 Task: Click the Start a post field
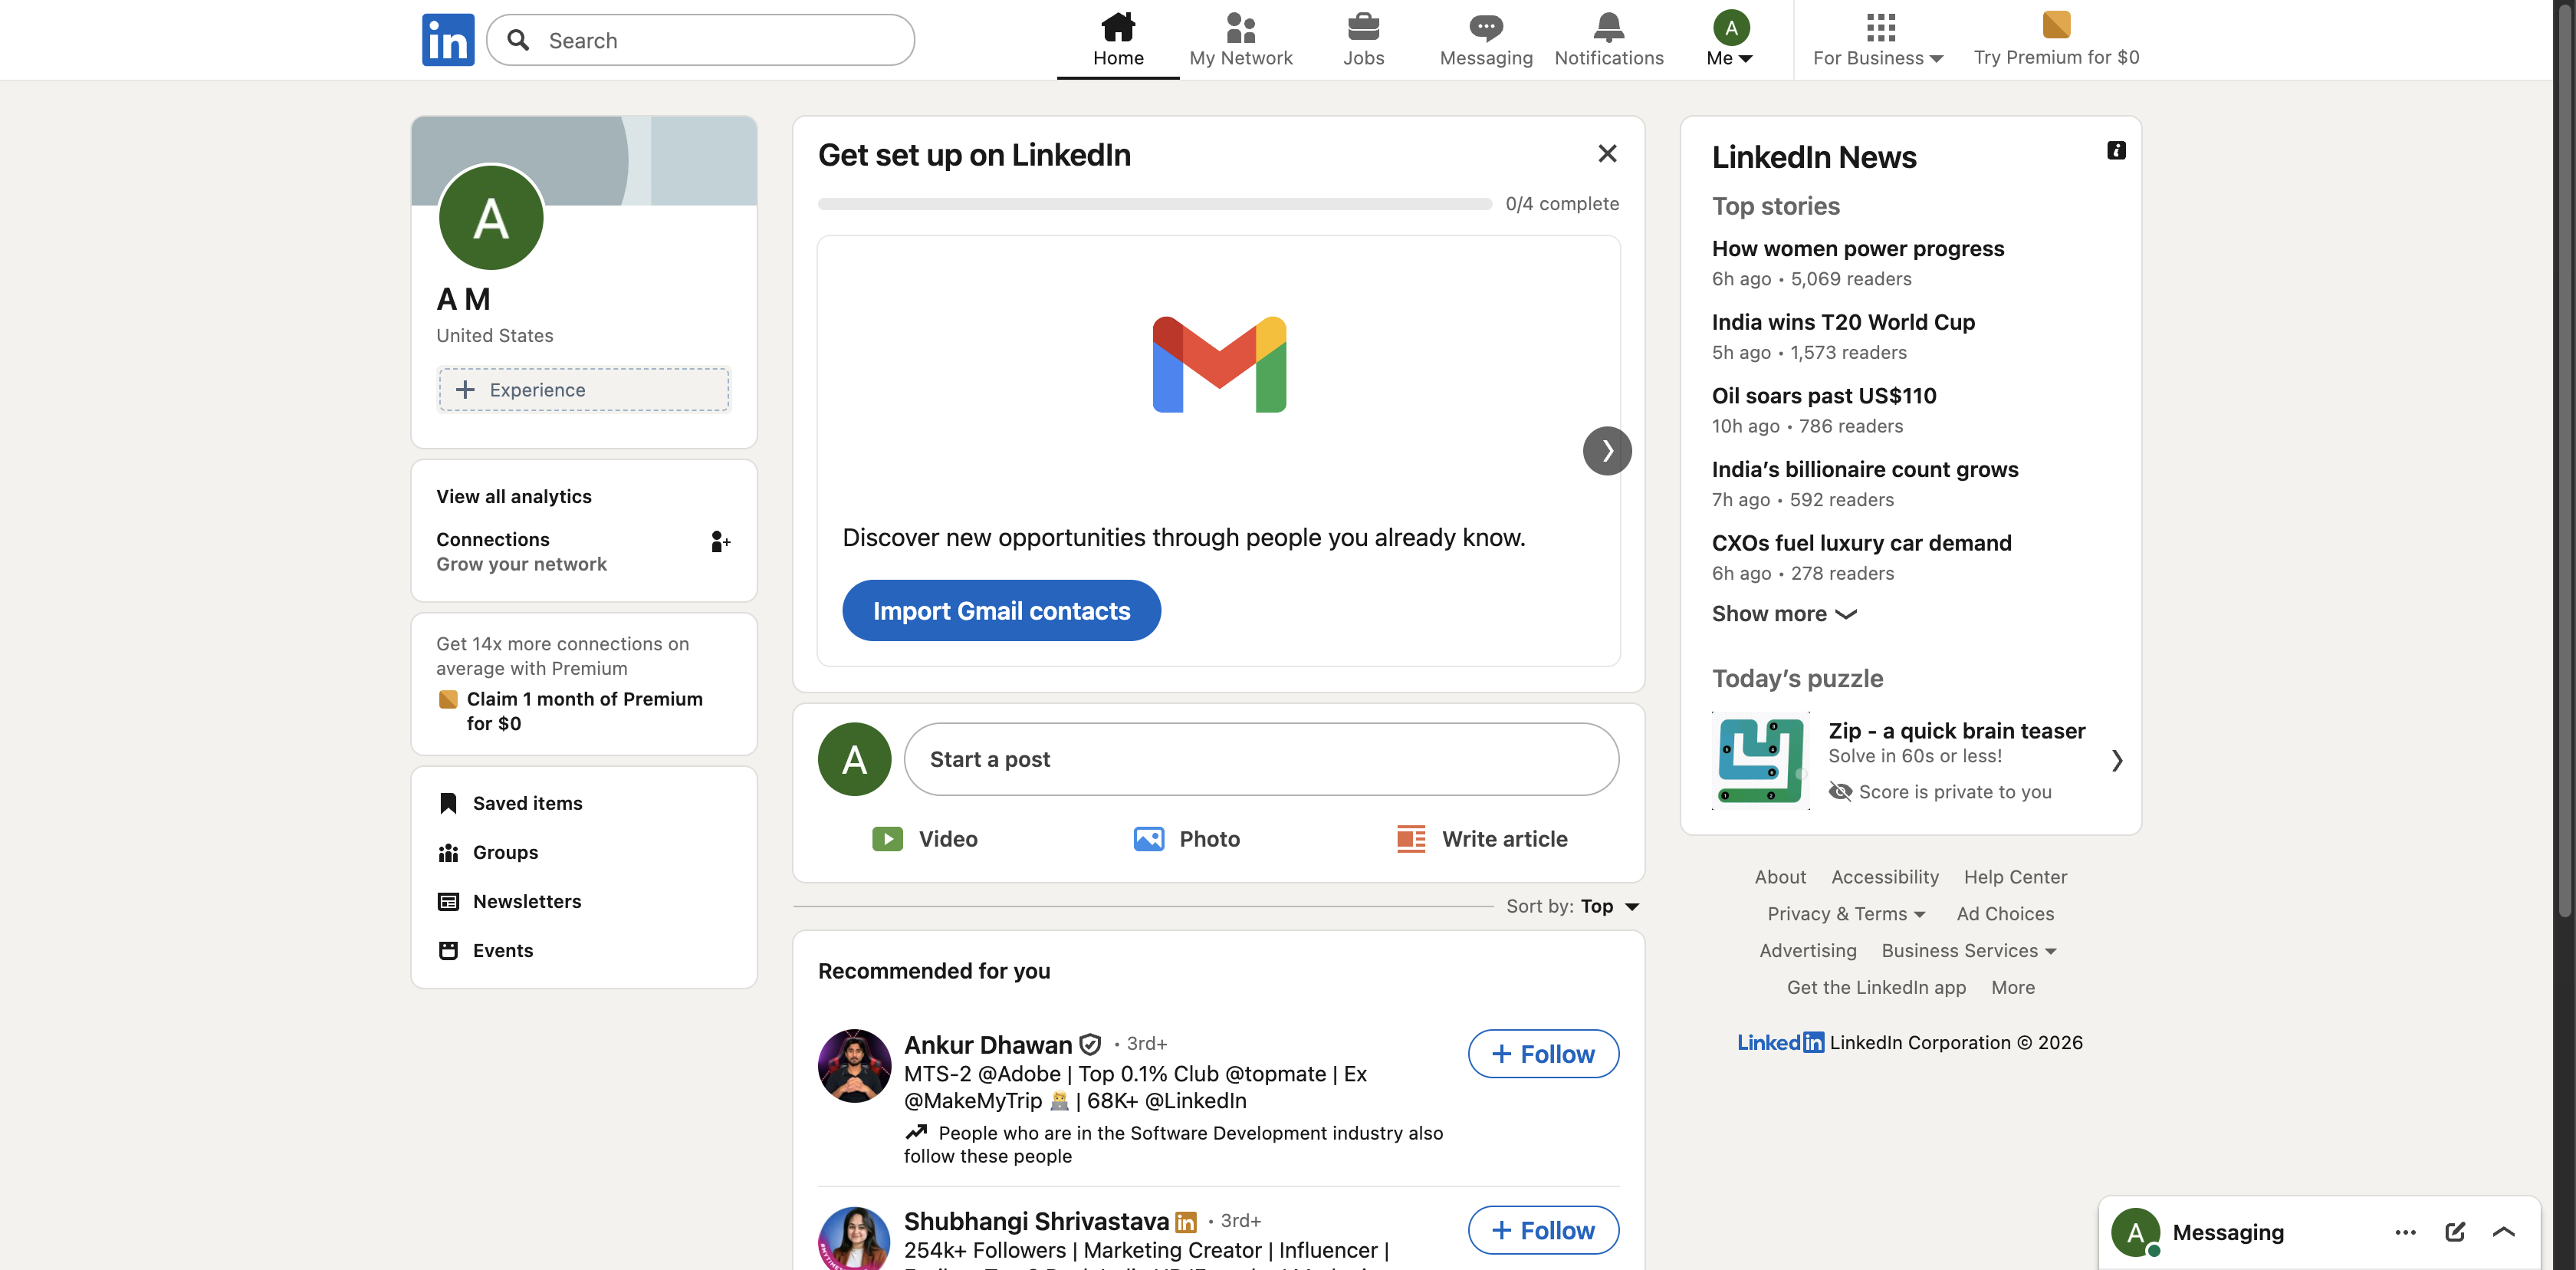tap(1261, 759)
